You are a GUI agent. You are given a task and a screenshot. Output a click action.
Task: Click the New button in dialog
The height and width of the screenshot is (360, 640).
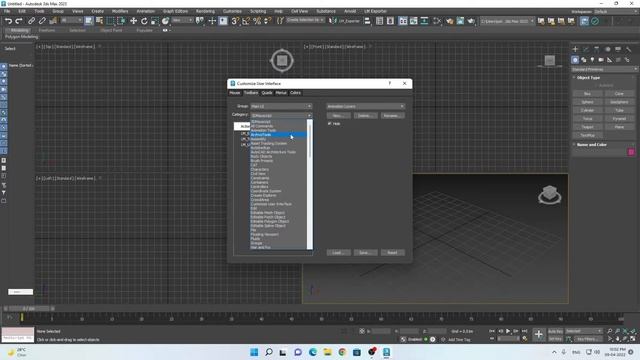[338, 116]
